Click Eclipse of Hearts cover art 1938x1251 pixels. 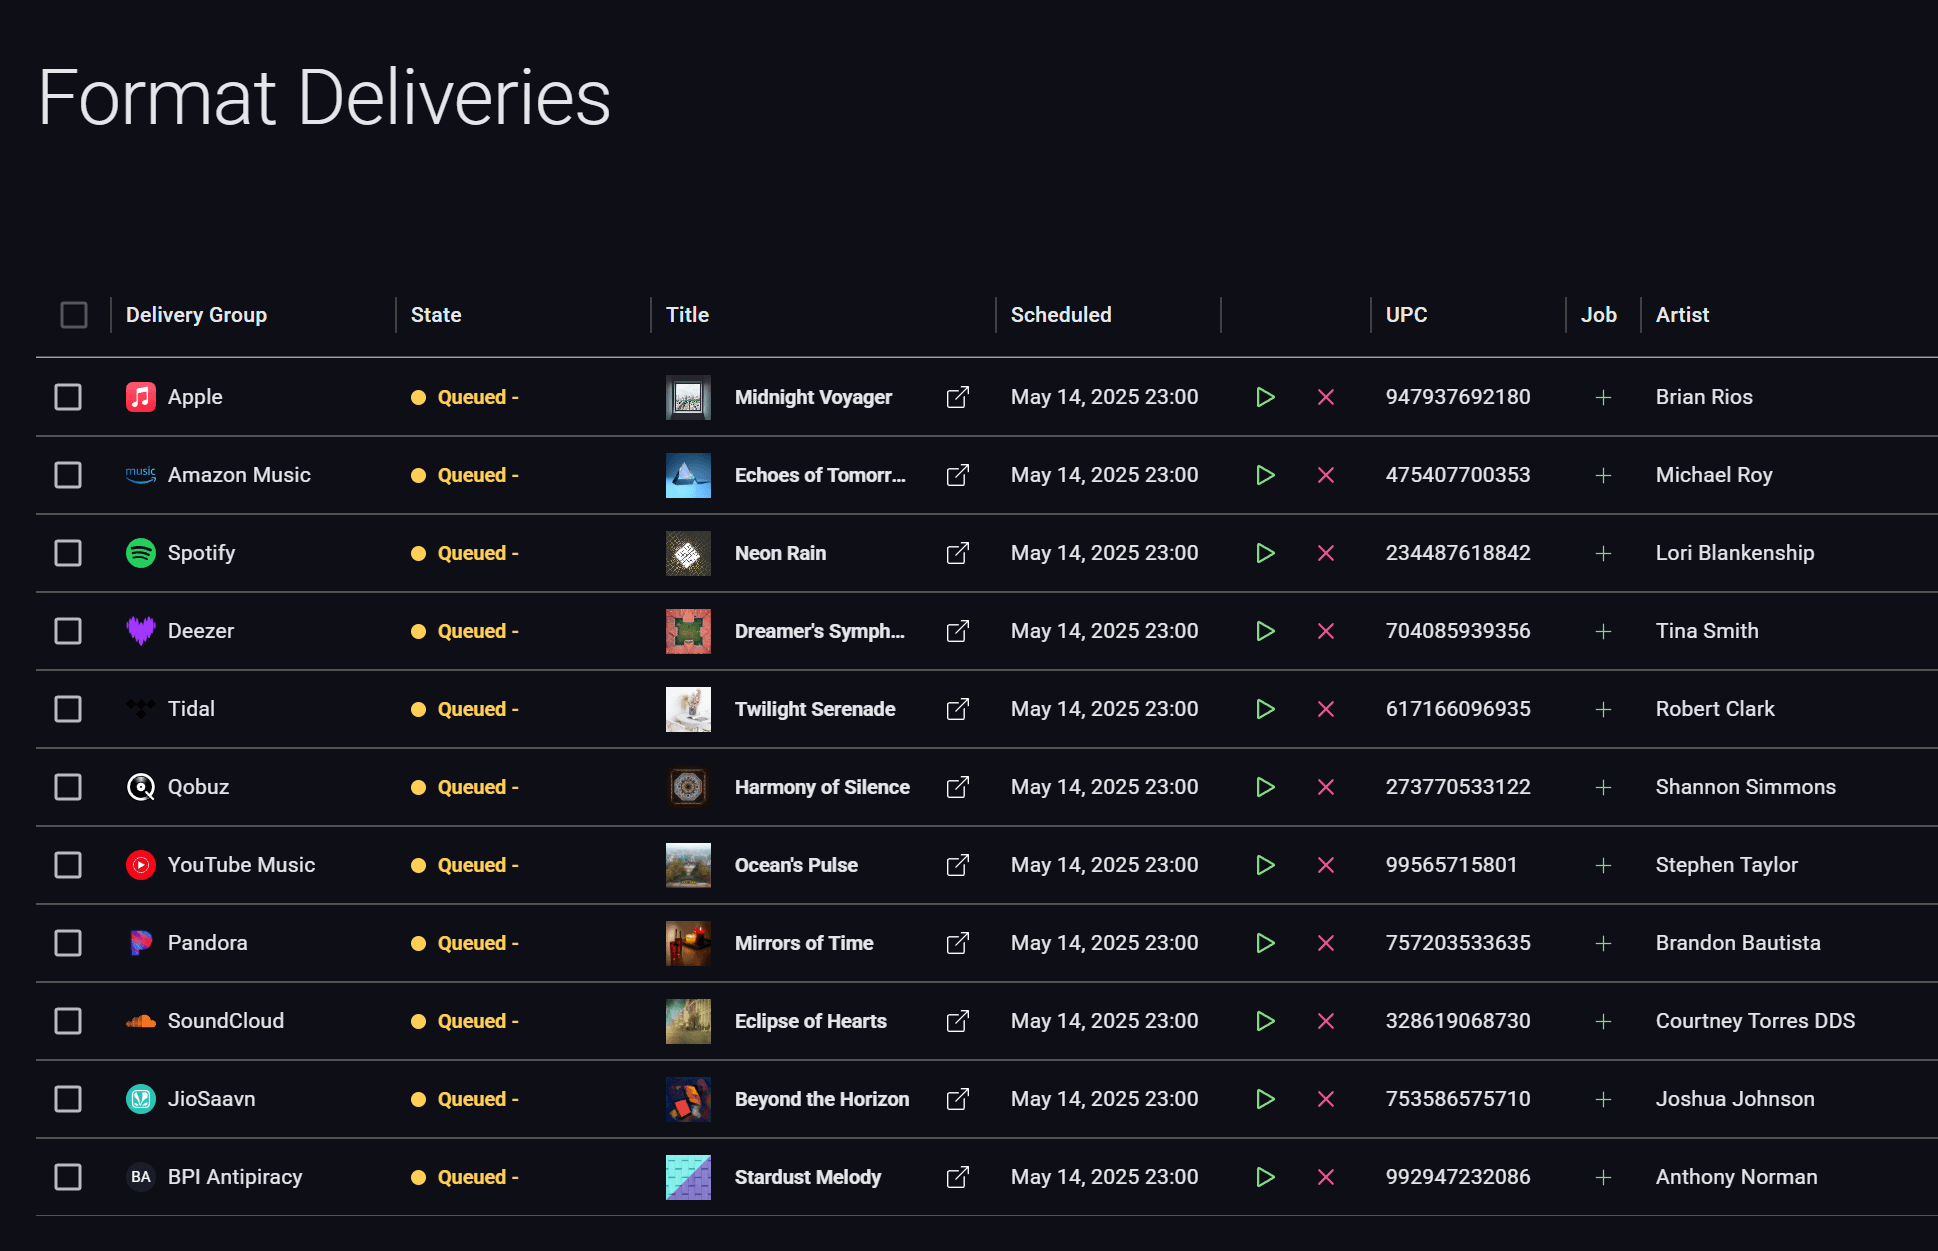coord(688,1021)
